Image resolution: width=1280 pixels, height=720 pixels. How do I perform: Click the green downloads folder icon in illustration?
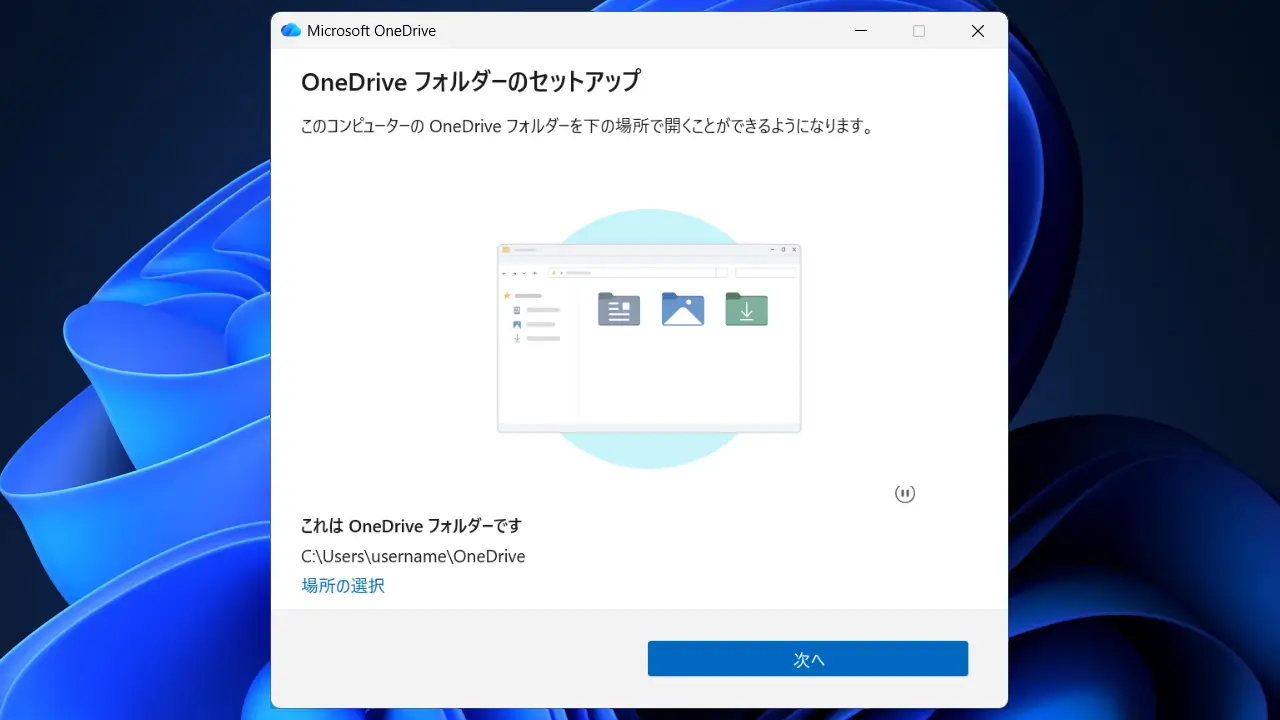pyautogui.click(x=746, y=309)
